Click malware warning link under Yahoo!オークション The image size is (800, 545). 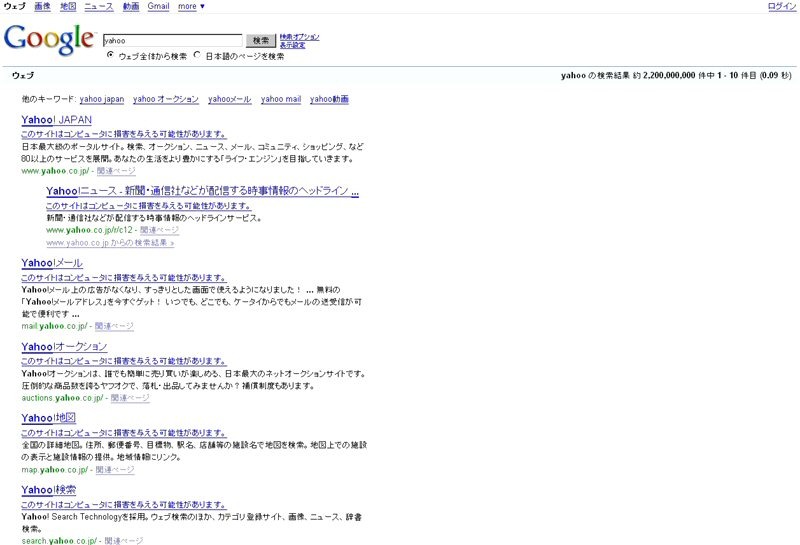point(124,361)
